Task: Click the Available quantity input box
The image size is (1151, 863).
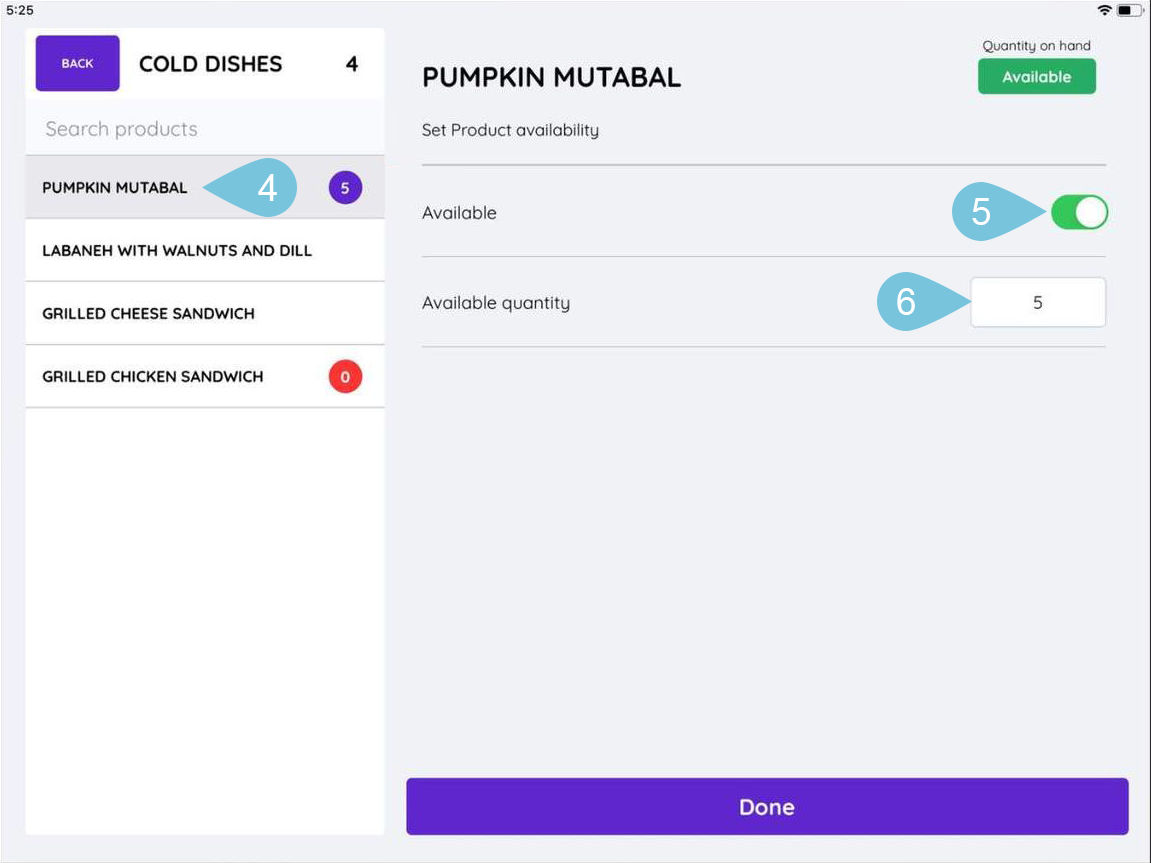Action: point(1038,302)
